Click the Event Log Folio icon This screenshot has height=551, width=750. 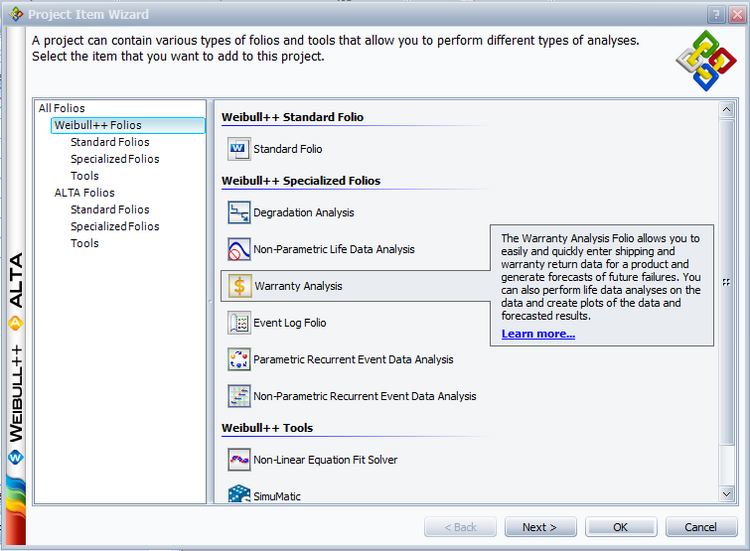(x=239, y=323)
